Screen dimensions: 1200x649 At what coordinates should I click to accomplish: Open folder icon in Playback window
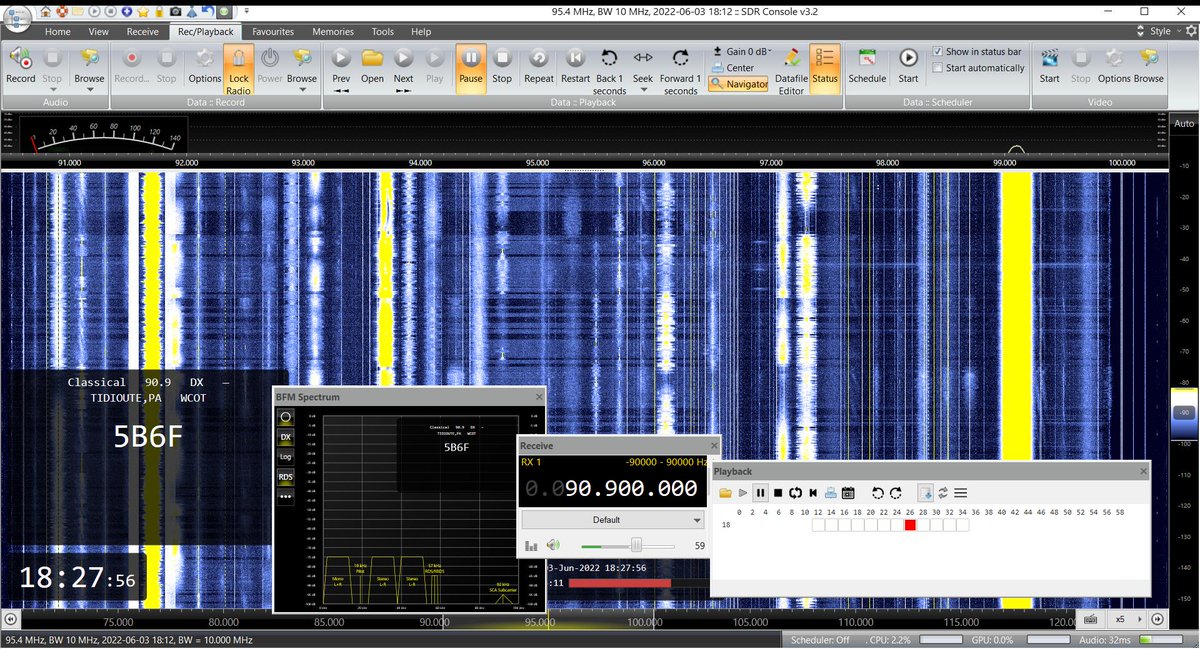(x=725, y=493)
